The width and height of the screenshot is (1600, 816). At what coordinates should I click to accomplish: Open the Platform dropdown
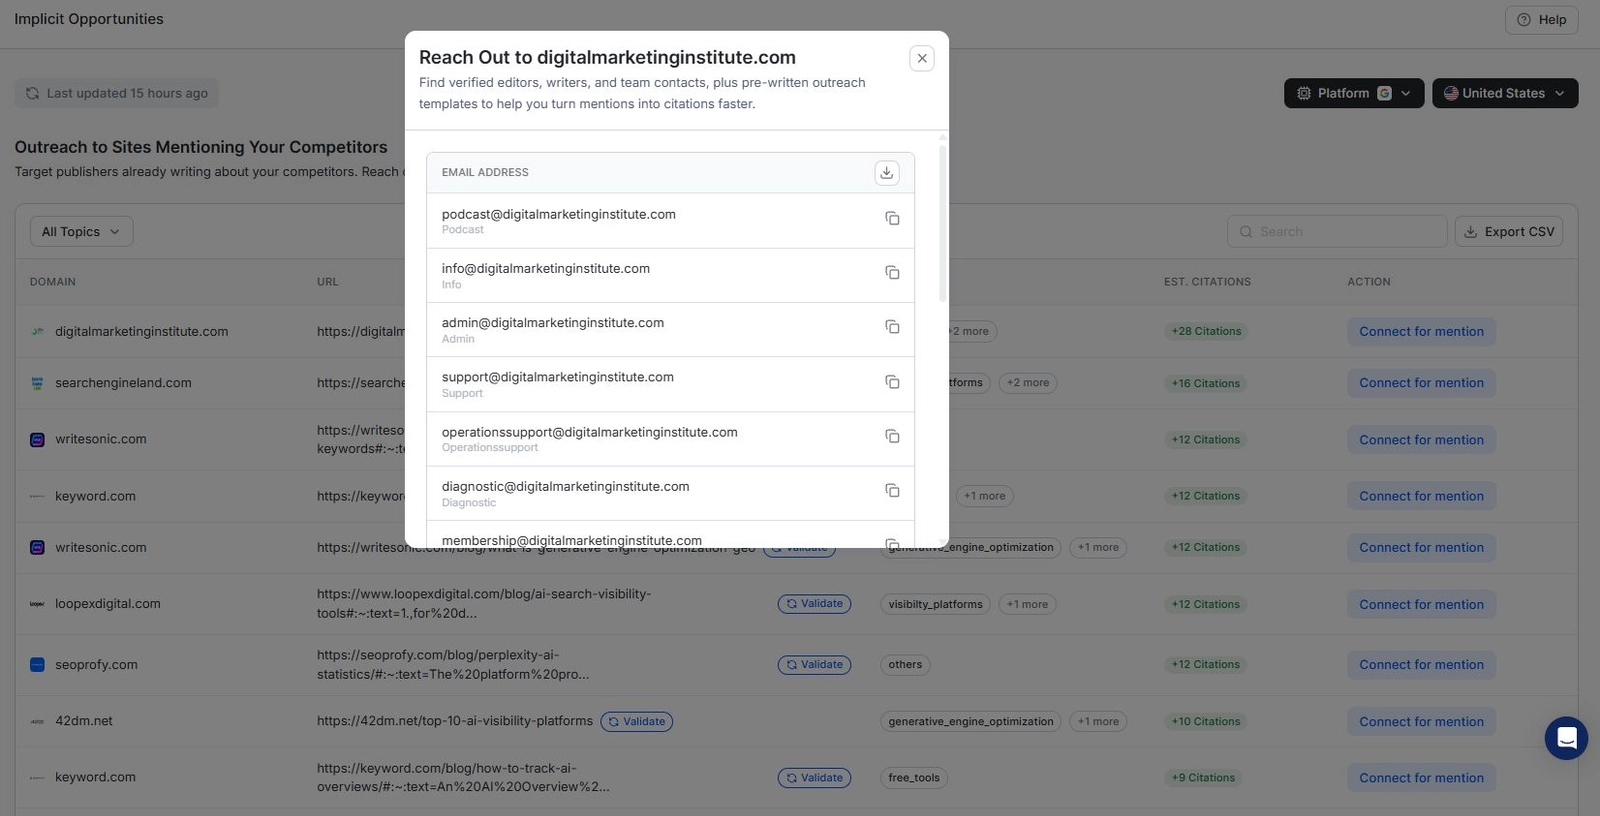(1353, 93)
